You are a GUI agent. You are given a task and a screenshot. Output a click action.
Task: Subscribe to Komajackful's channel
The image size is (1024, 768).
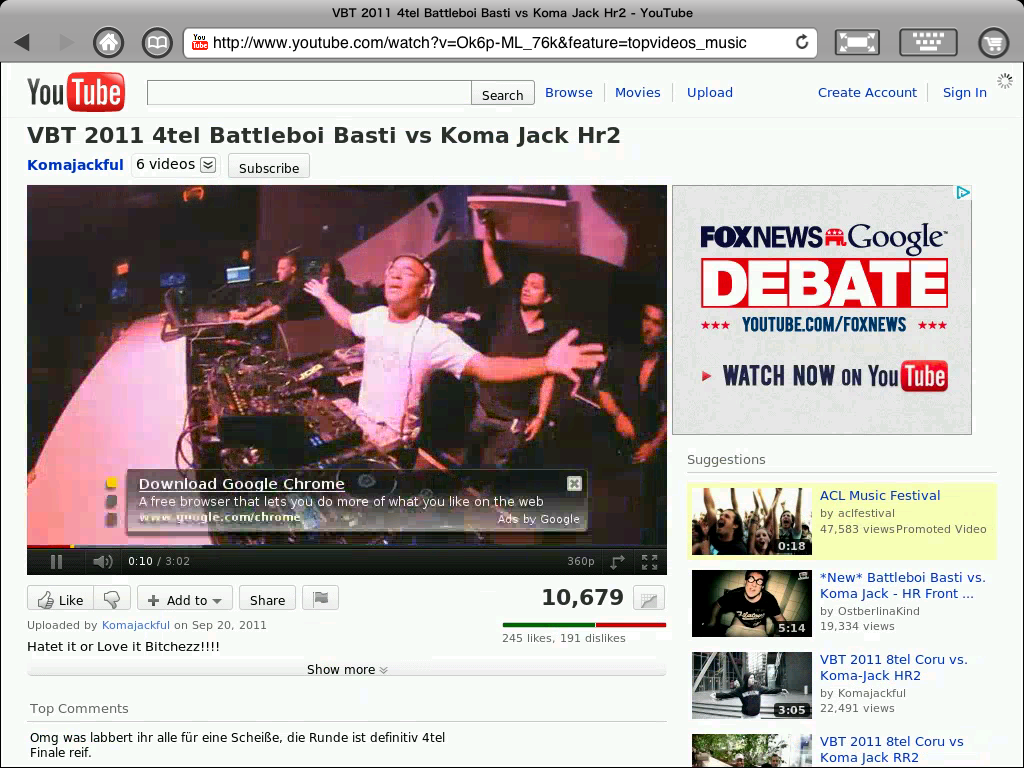(268, 167)
